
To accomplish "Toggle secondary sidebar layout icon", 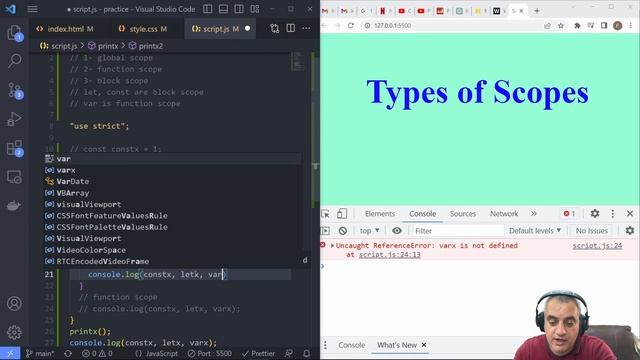I will tap(239, 9).
